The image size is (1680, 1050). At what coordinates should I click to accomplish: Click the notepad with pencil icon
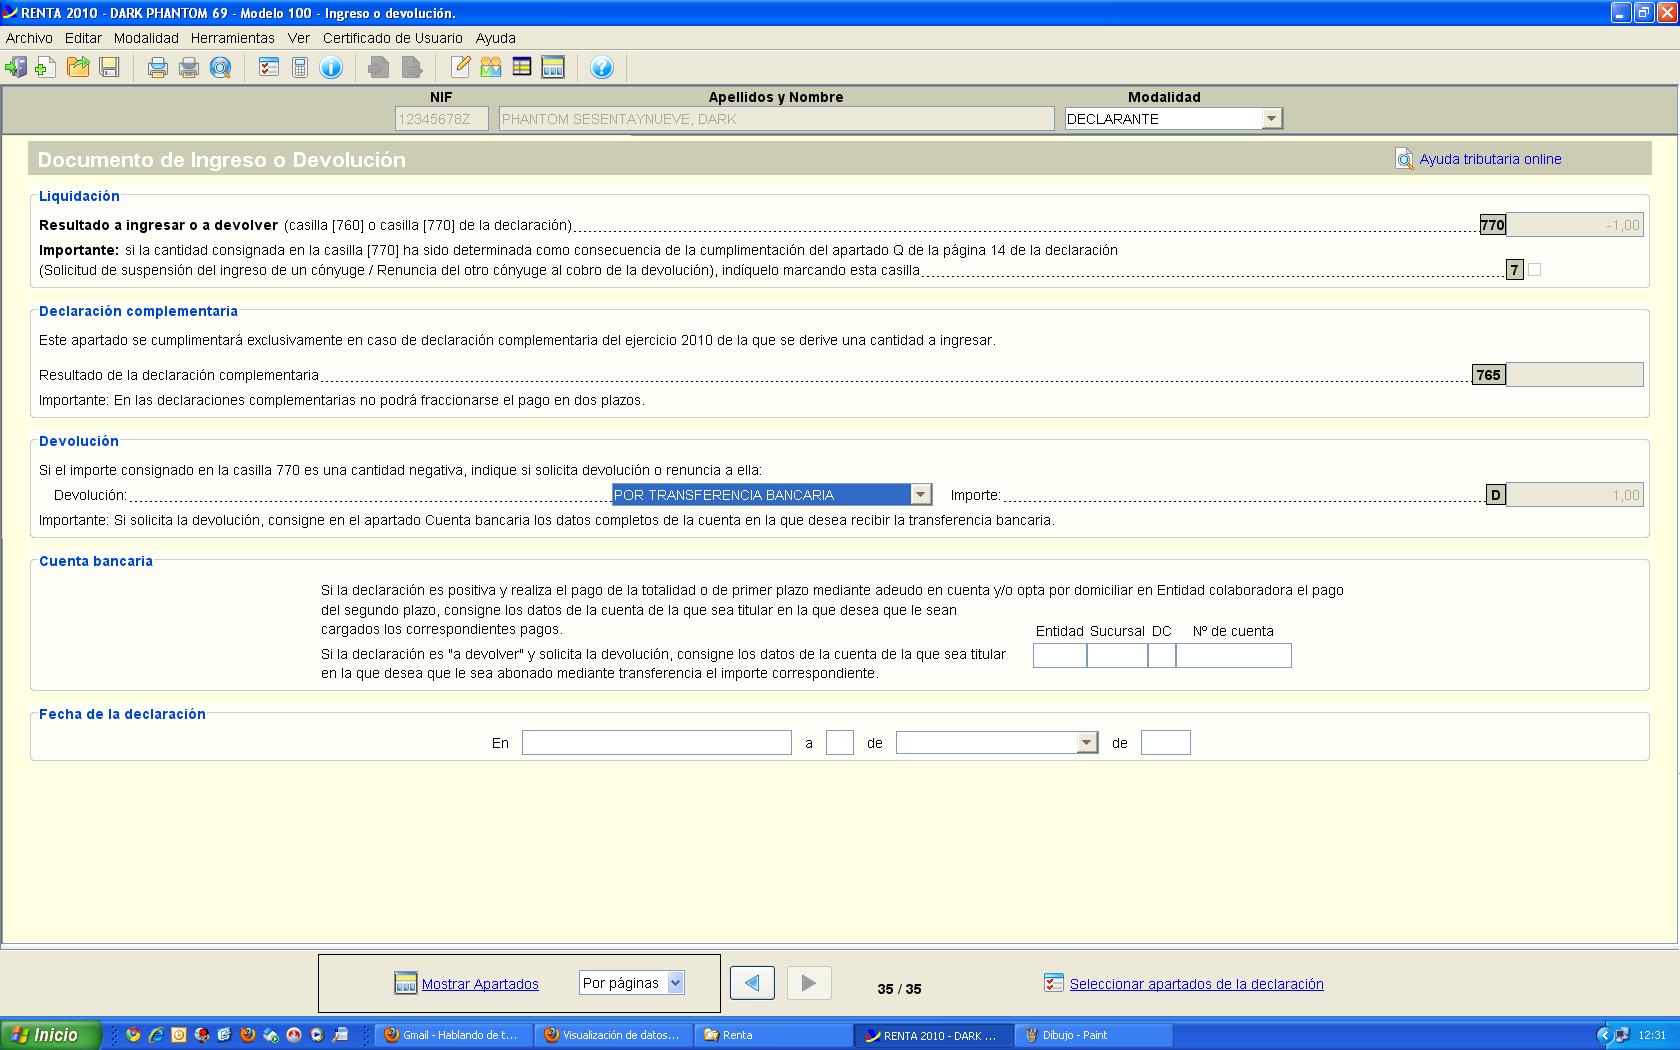(459, 67)
